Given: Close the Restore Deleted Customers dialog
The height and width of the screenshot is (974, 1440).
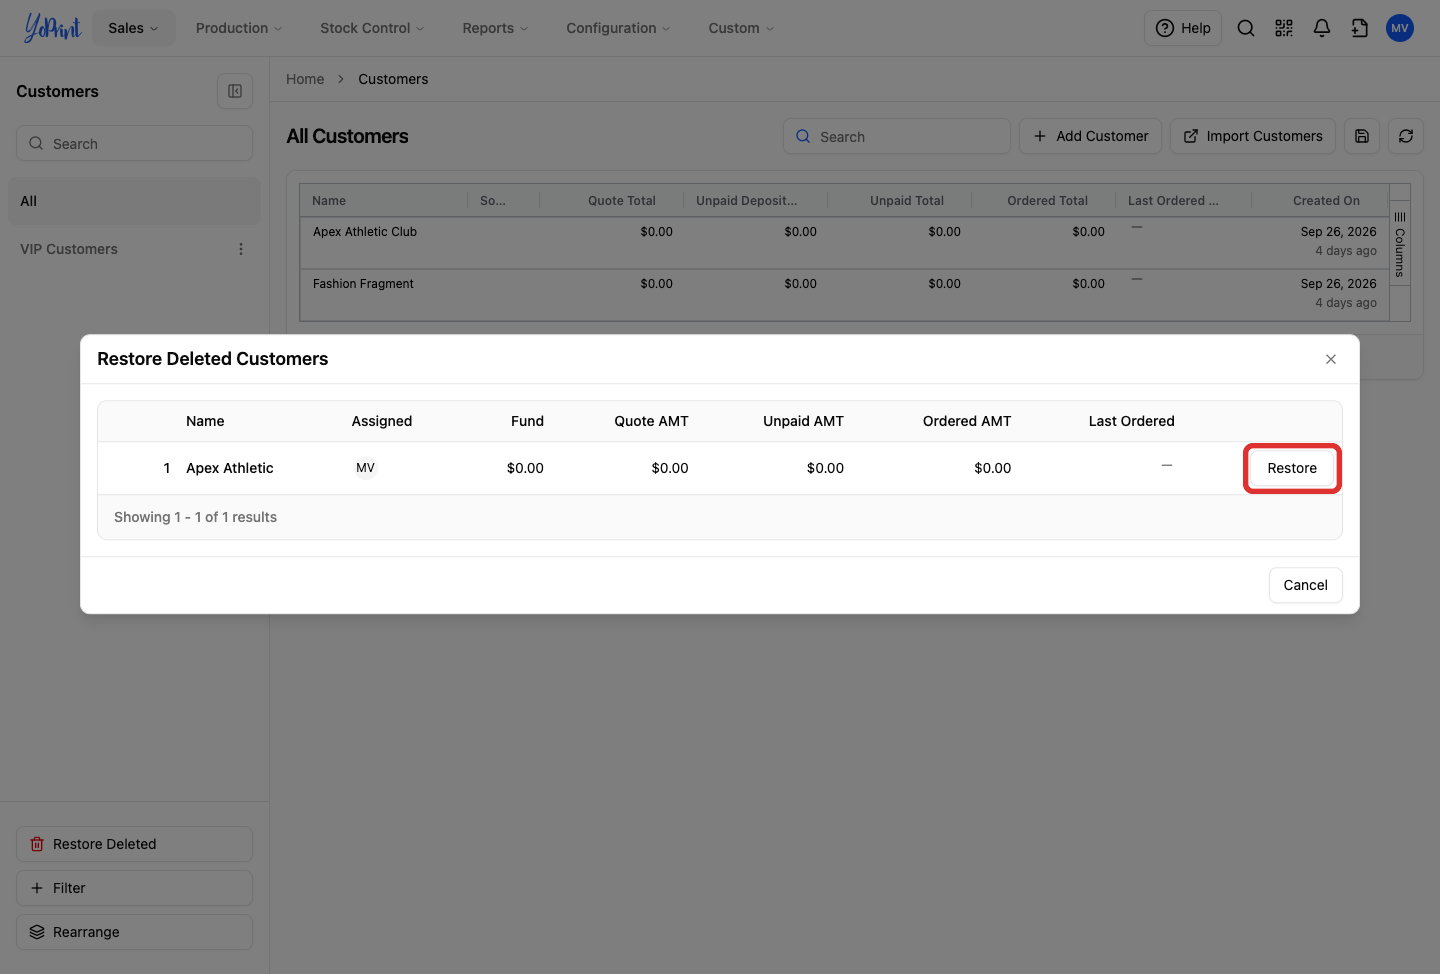Looking at the screenshot, I should (1331, 359).
